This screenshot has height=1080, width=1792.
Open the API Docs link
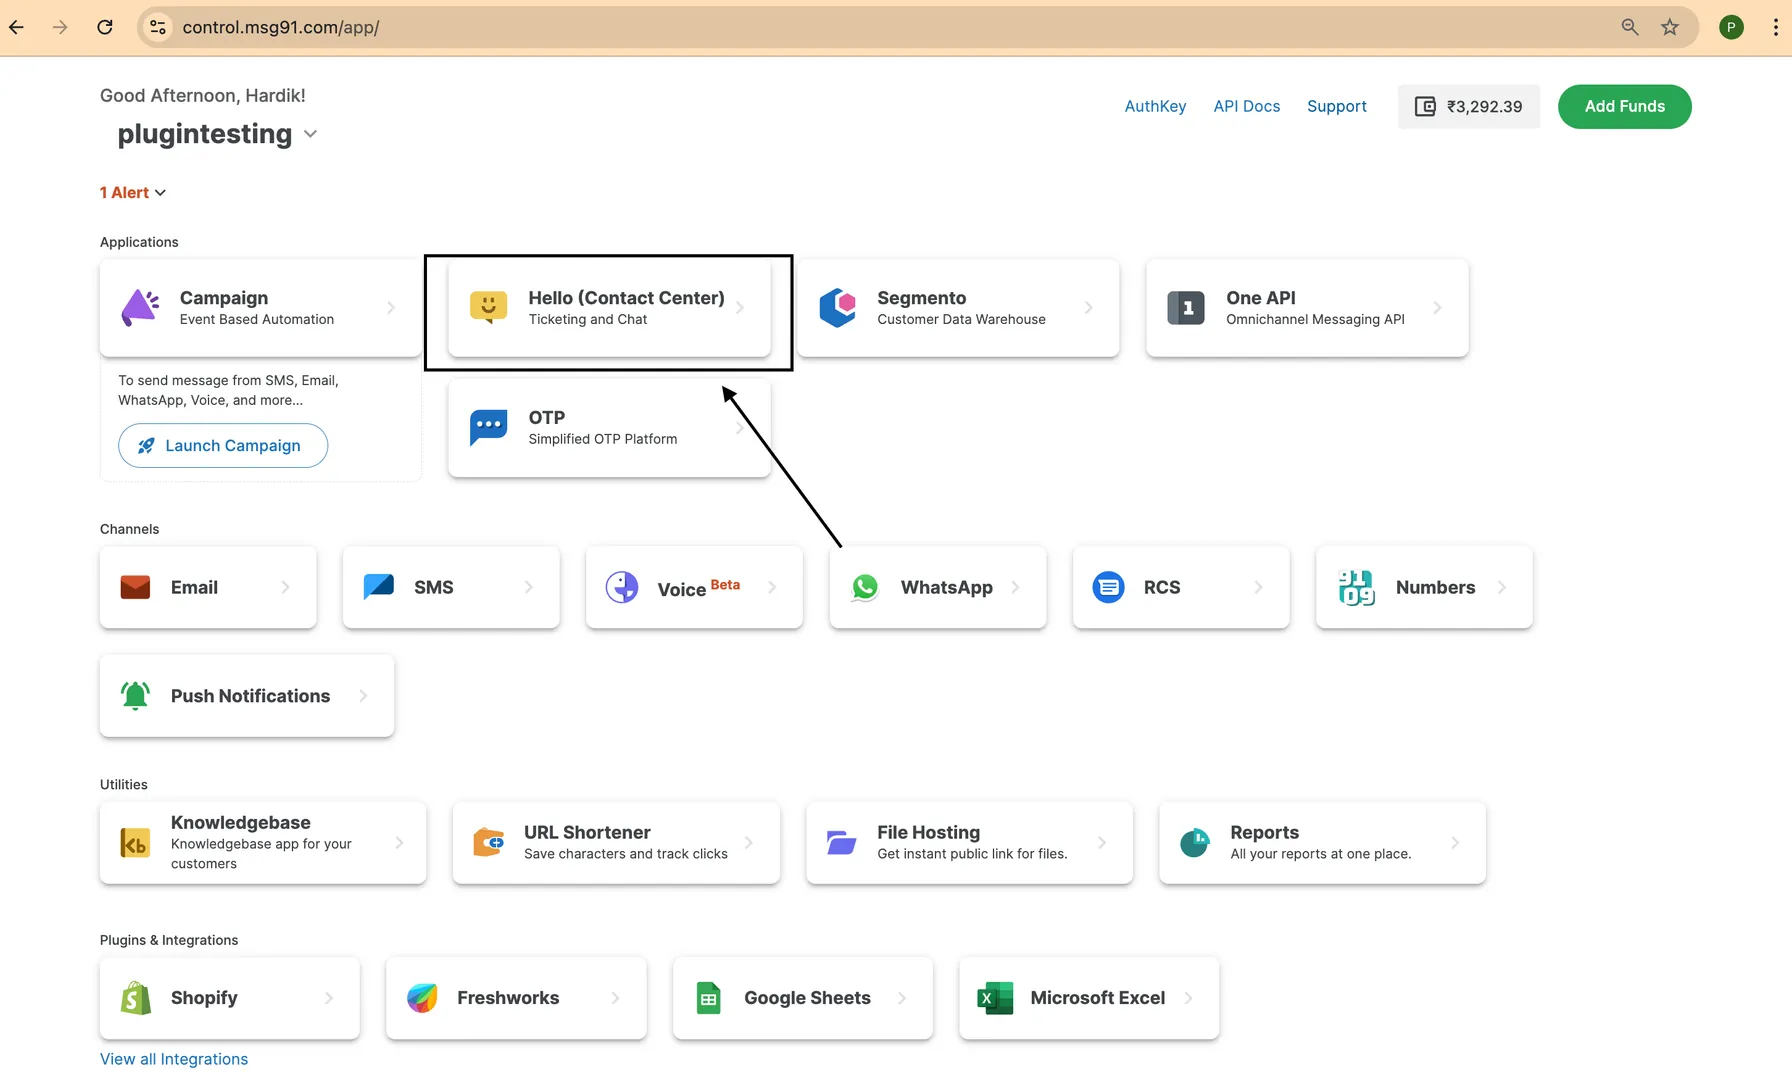pos(1246,106)
